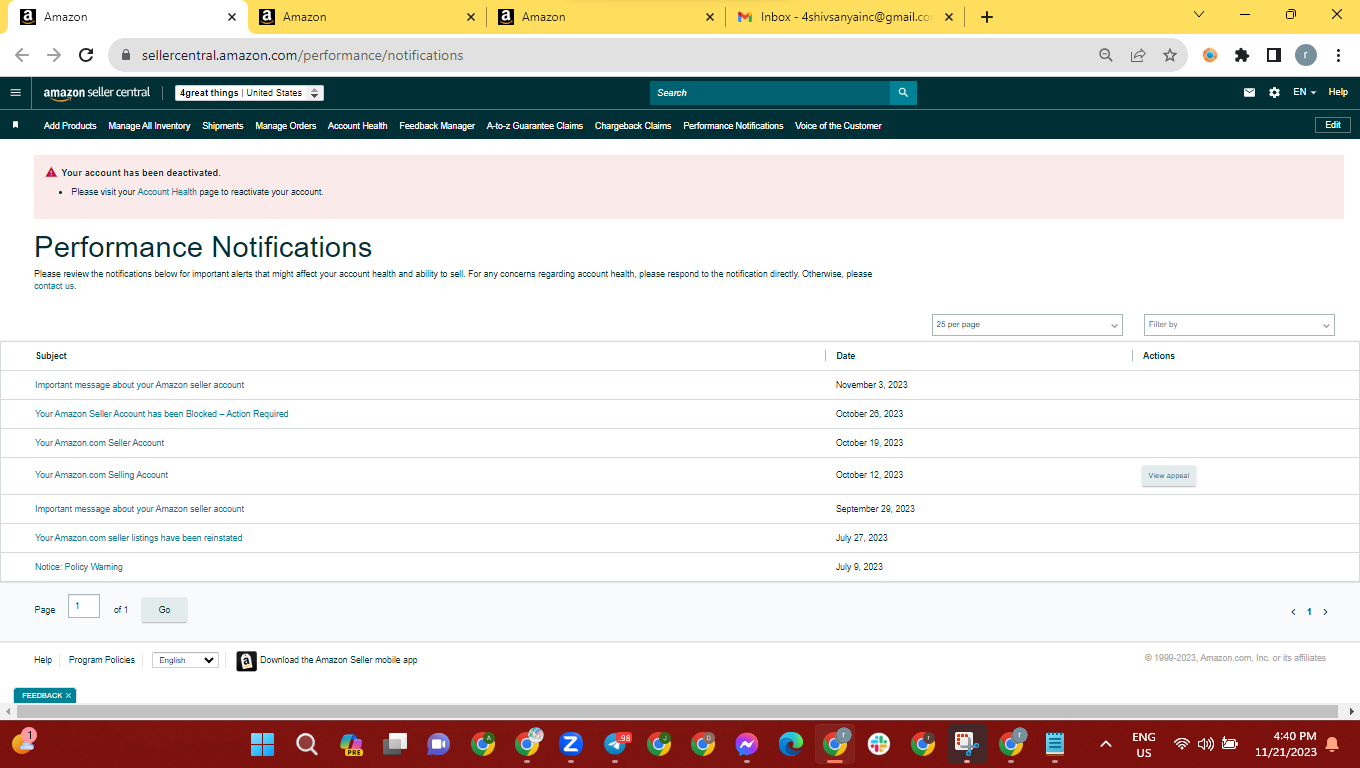
Task: Click the Help link in the top header
Action: (x=1338, y=93)
